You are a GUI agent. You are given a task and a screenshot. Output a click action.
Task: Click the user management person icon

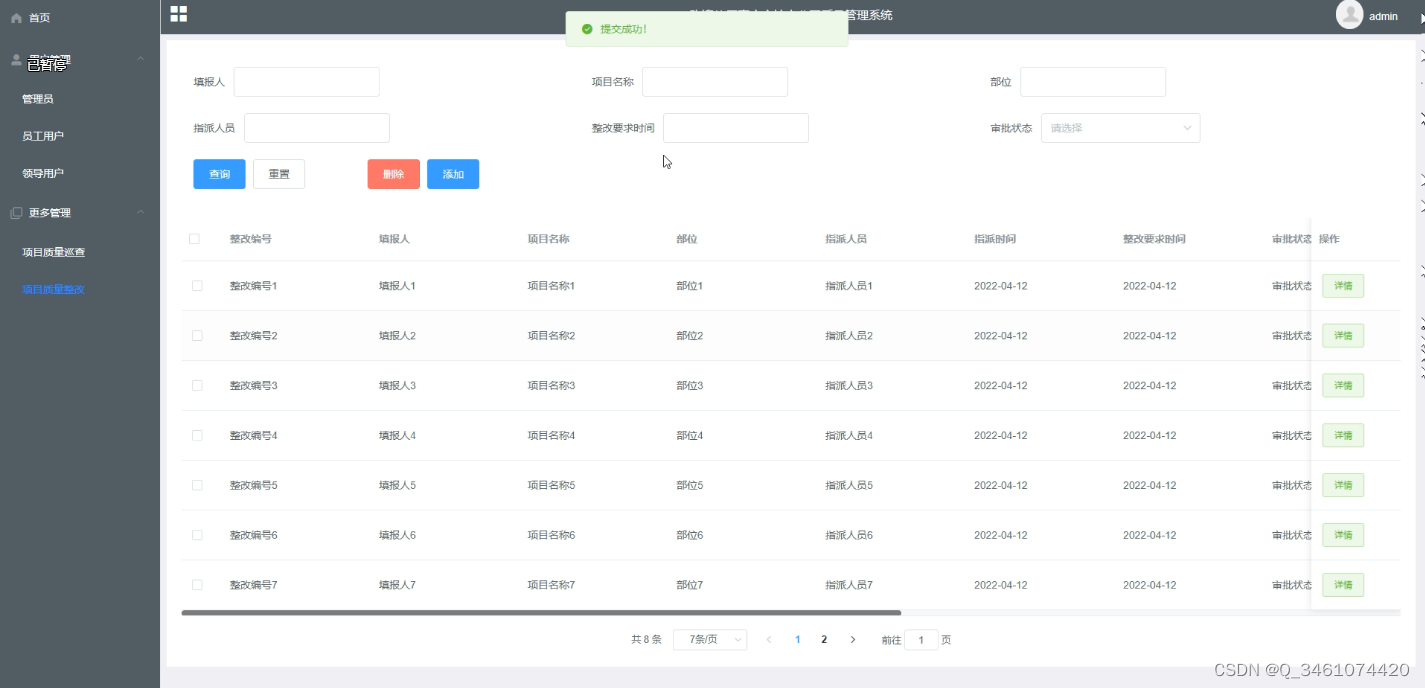click(16, 60)
